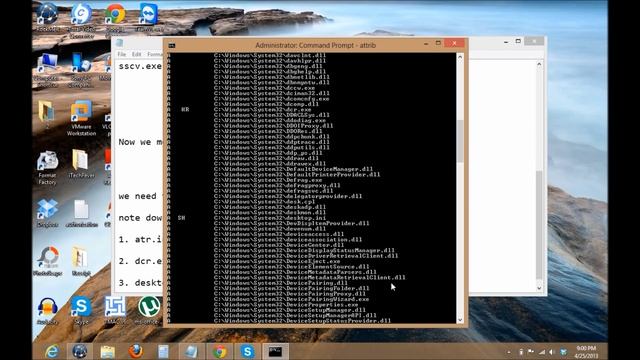Viewport: 640px width, 360px height.
Task: Show hidden system tray icons
Action: point(509,352)
